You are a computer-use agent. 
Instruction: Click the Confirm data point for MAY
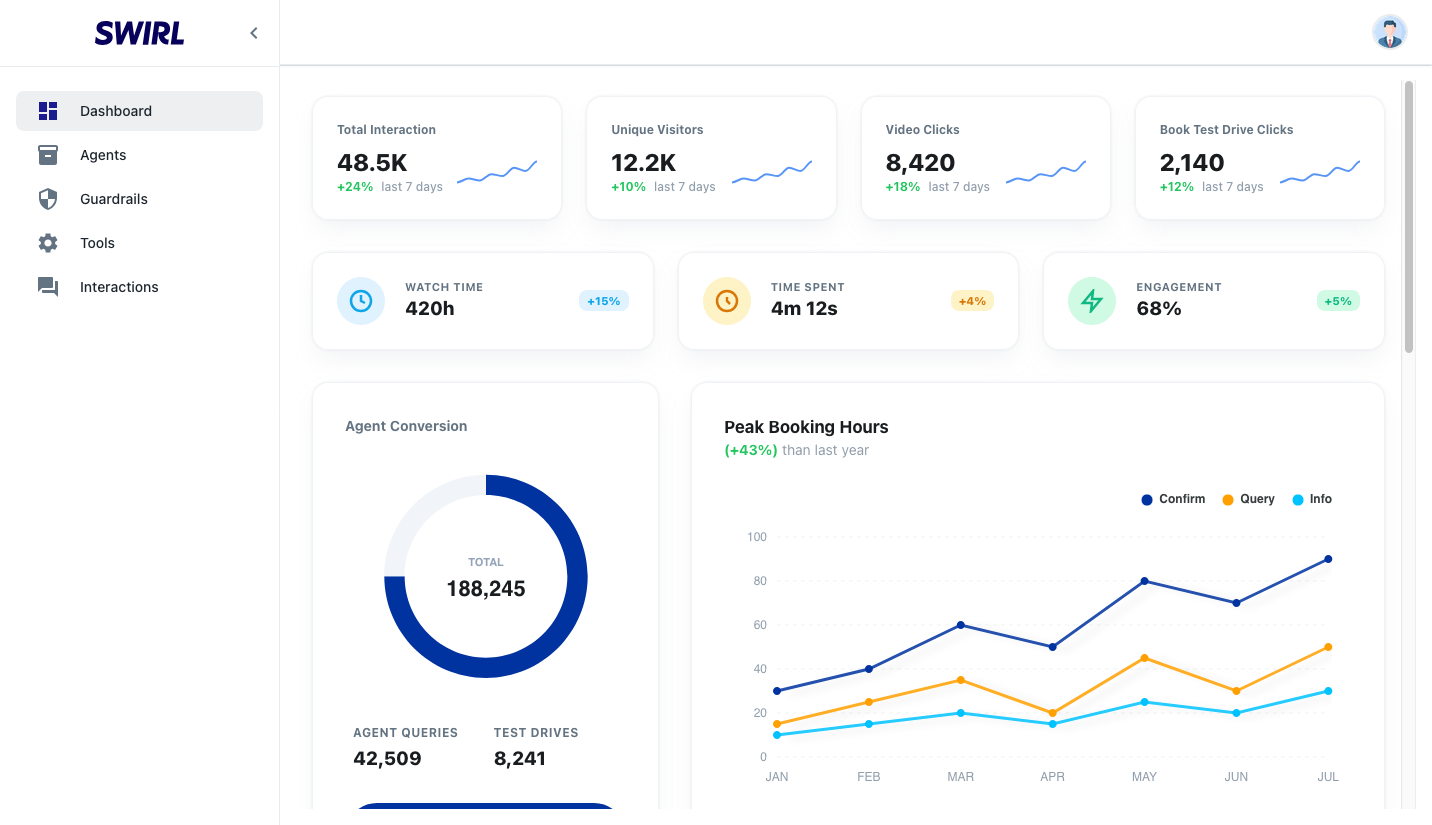tap(1144, 581)
